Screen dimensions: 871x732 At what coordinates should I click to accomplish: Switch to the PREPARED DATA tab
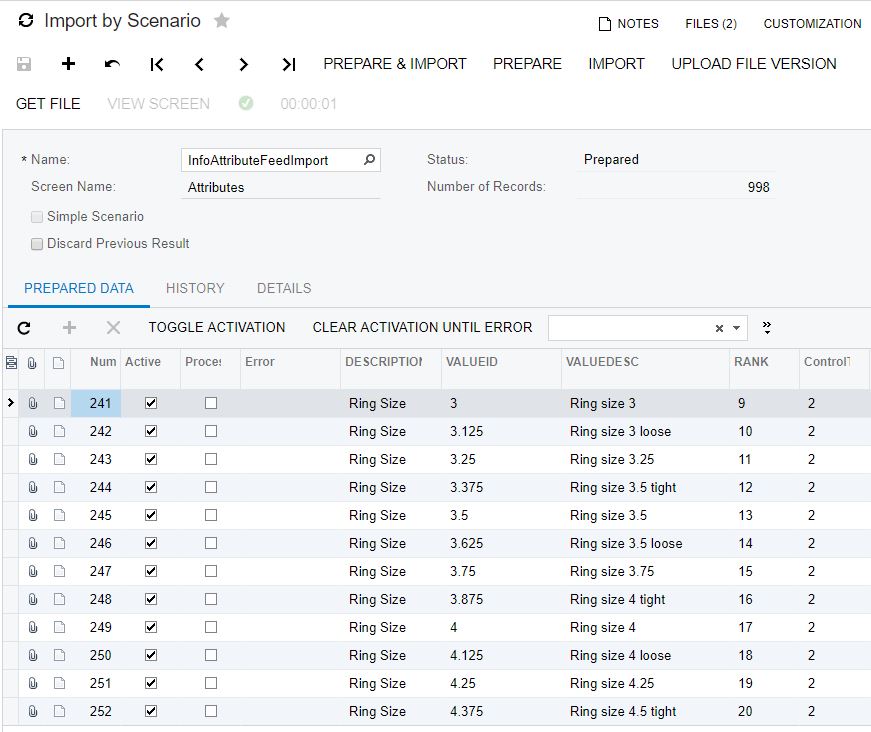[79, 288]
